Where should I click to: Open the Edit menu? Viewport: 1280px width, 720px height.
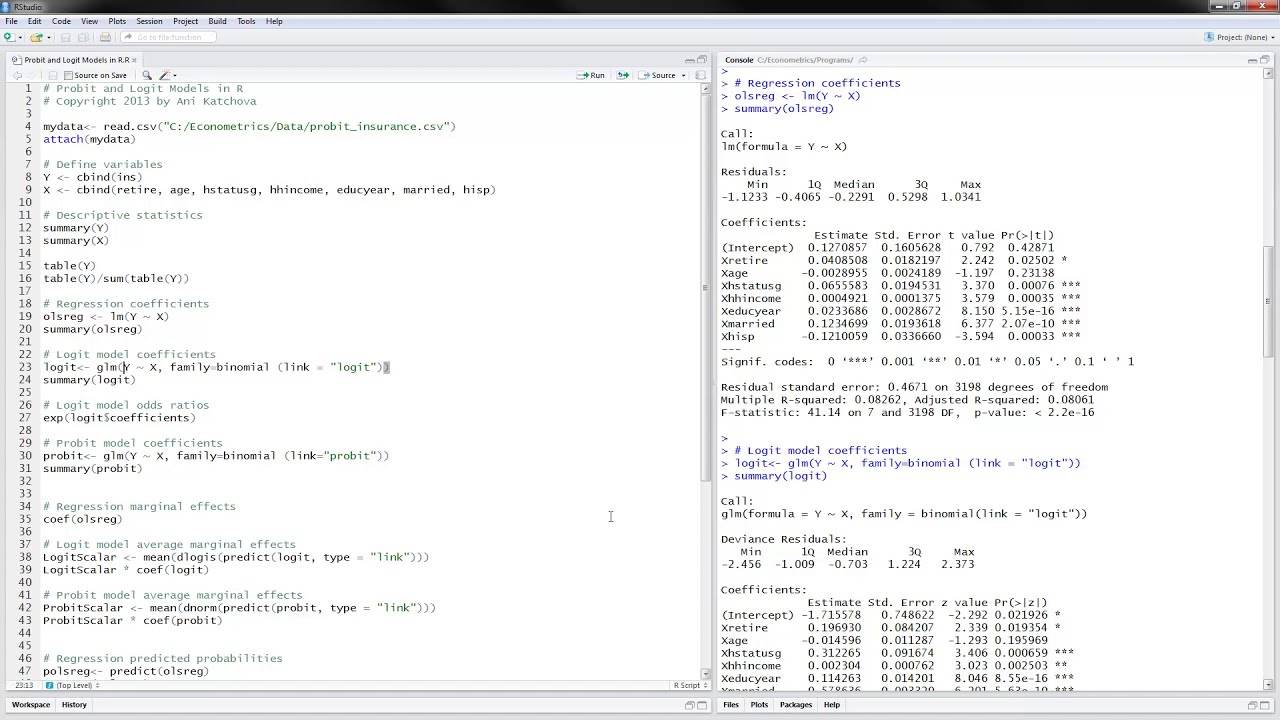tap(35, 21)
